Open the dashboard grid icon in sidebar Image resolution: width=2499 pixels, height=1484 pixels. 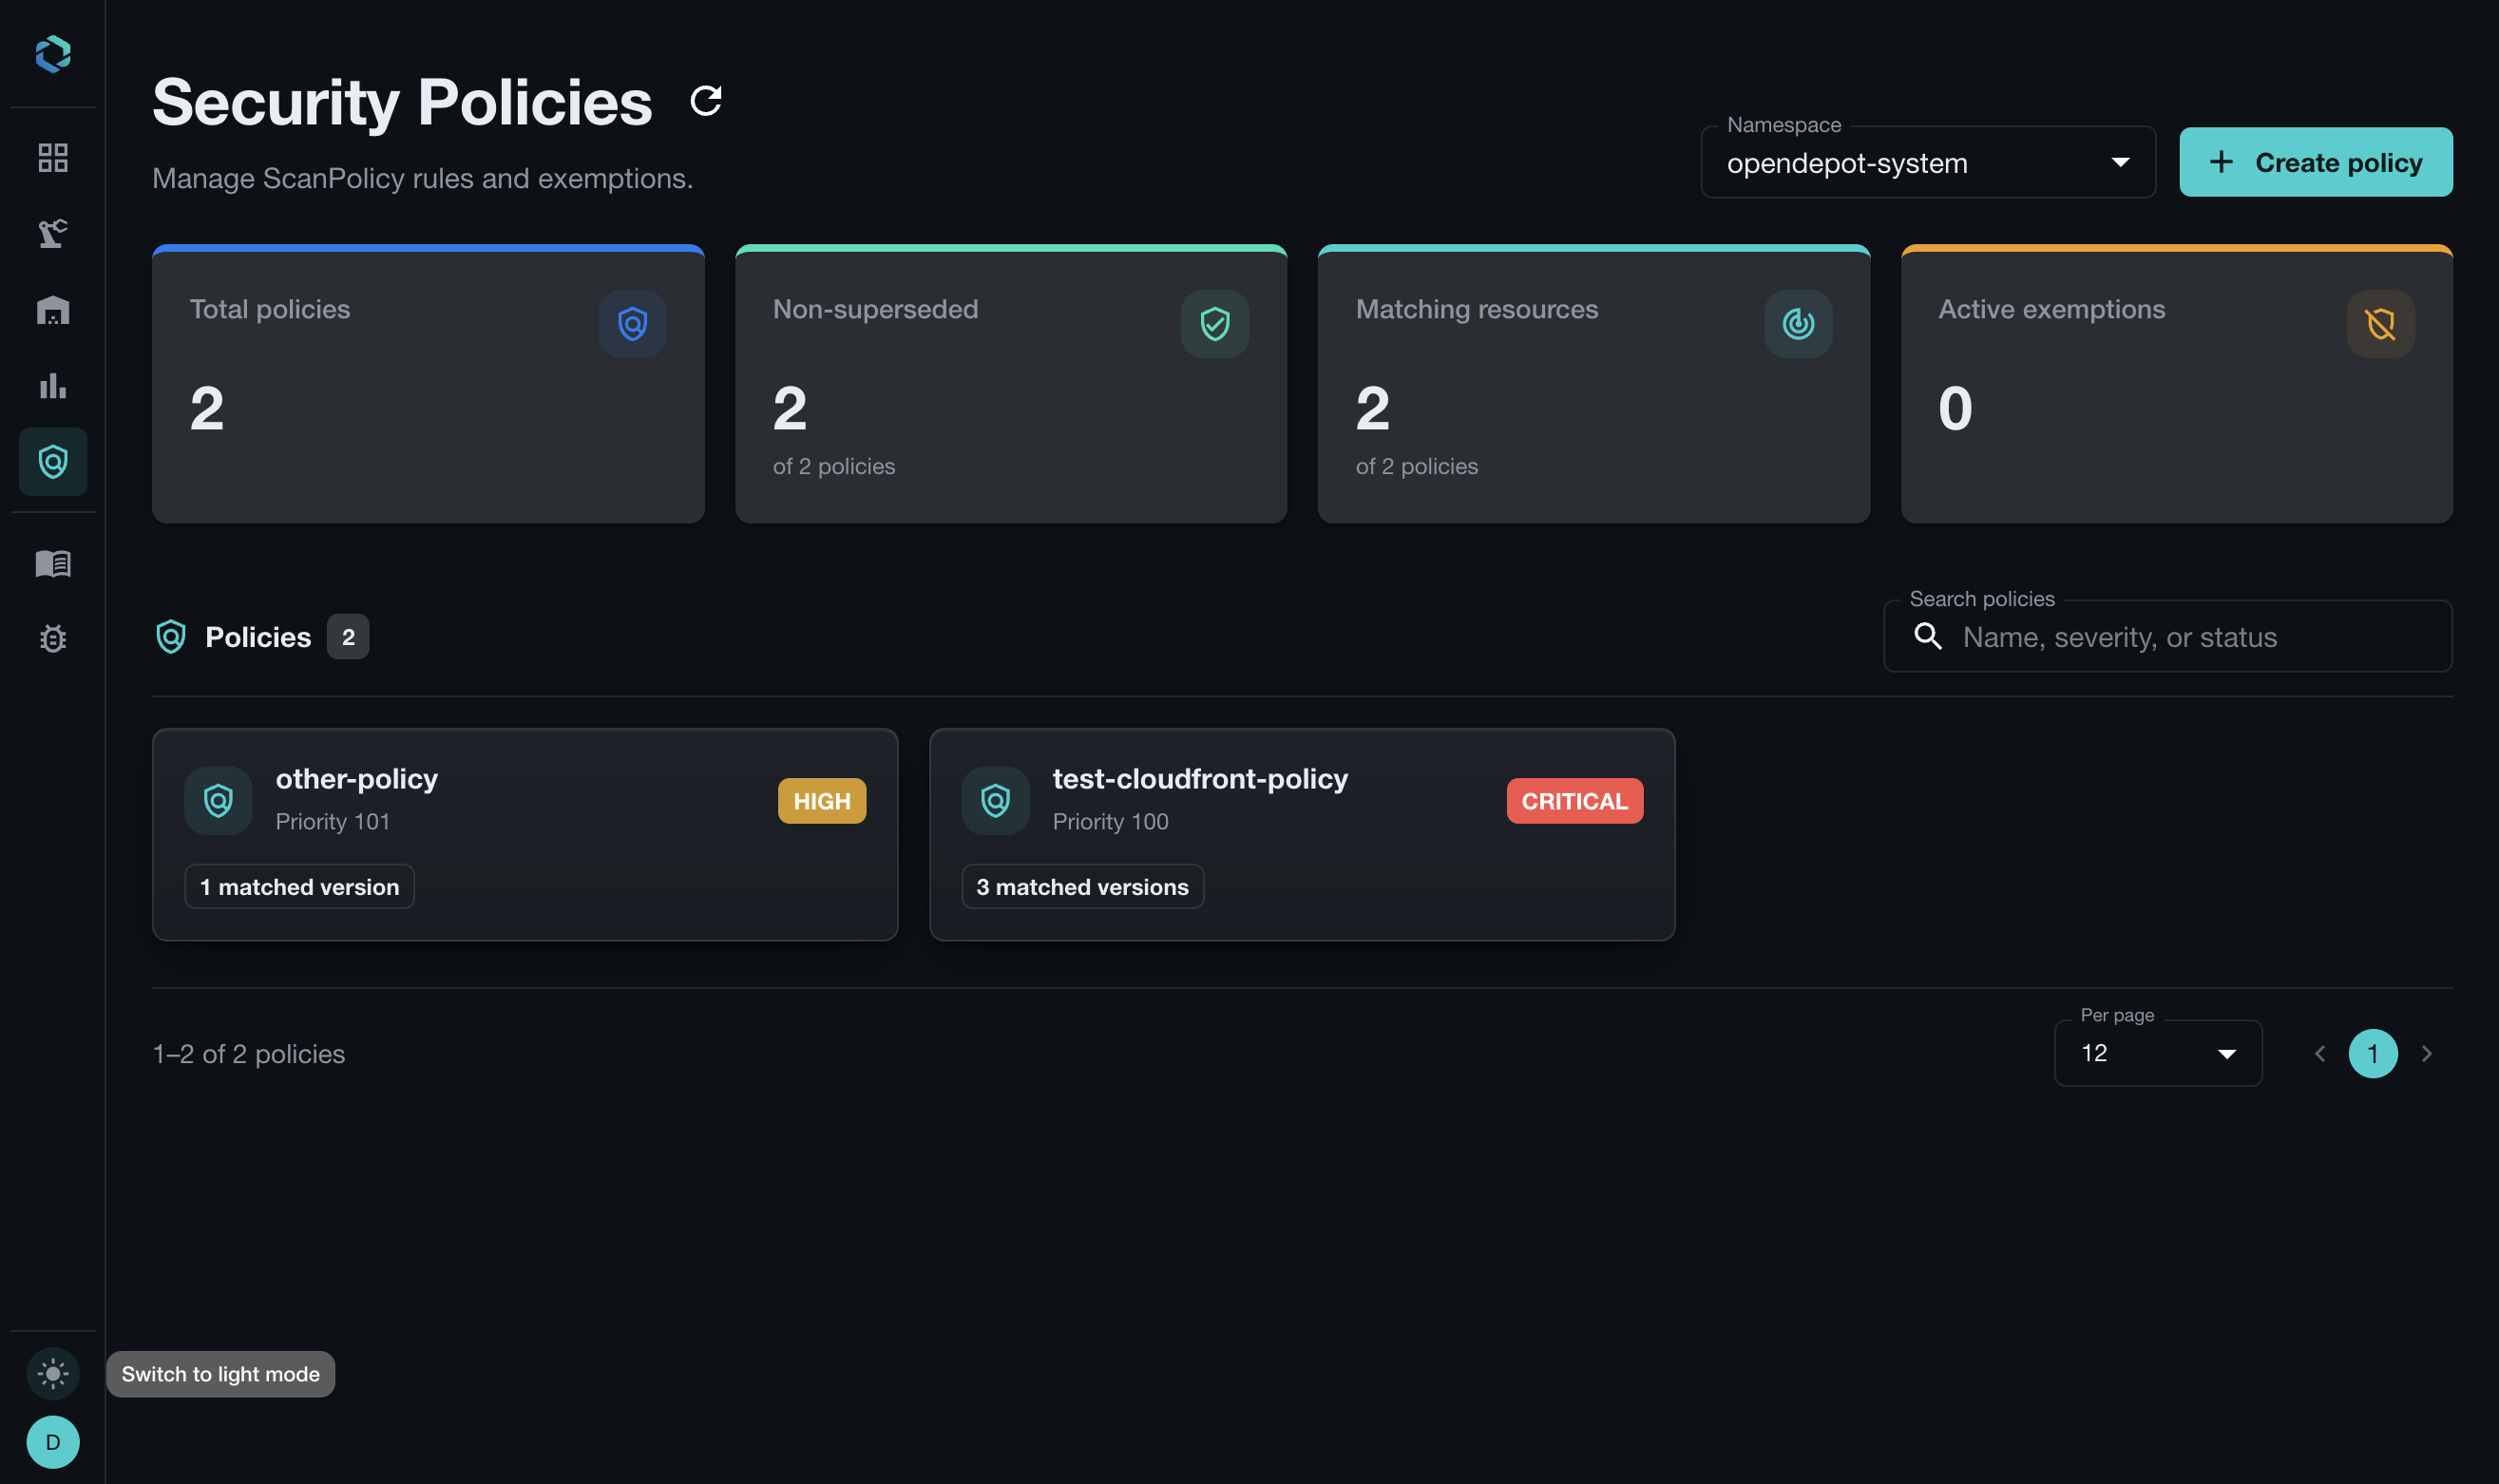coord(53,158)
